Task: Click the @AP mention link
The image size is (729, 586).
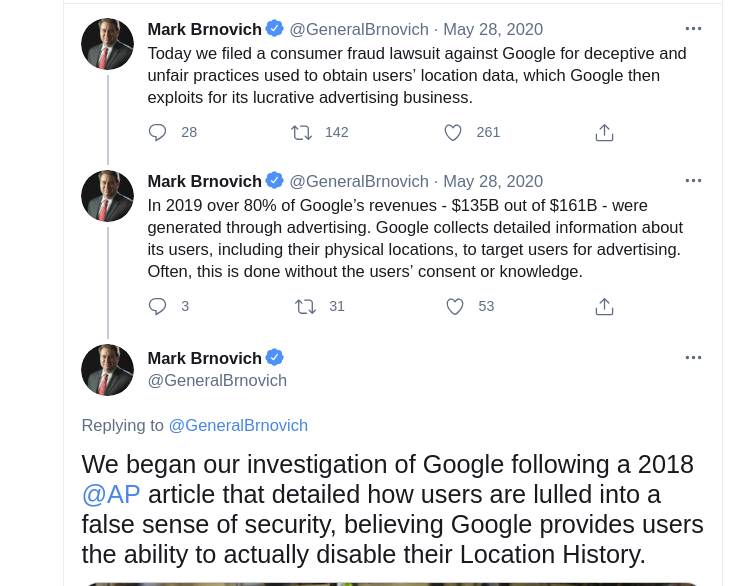Action: [x=110, y=494]
